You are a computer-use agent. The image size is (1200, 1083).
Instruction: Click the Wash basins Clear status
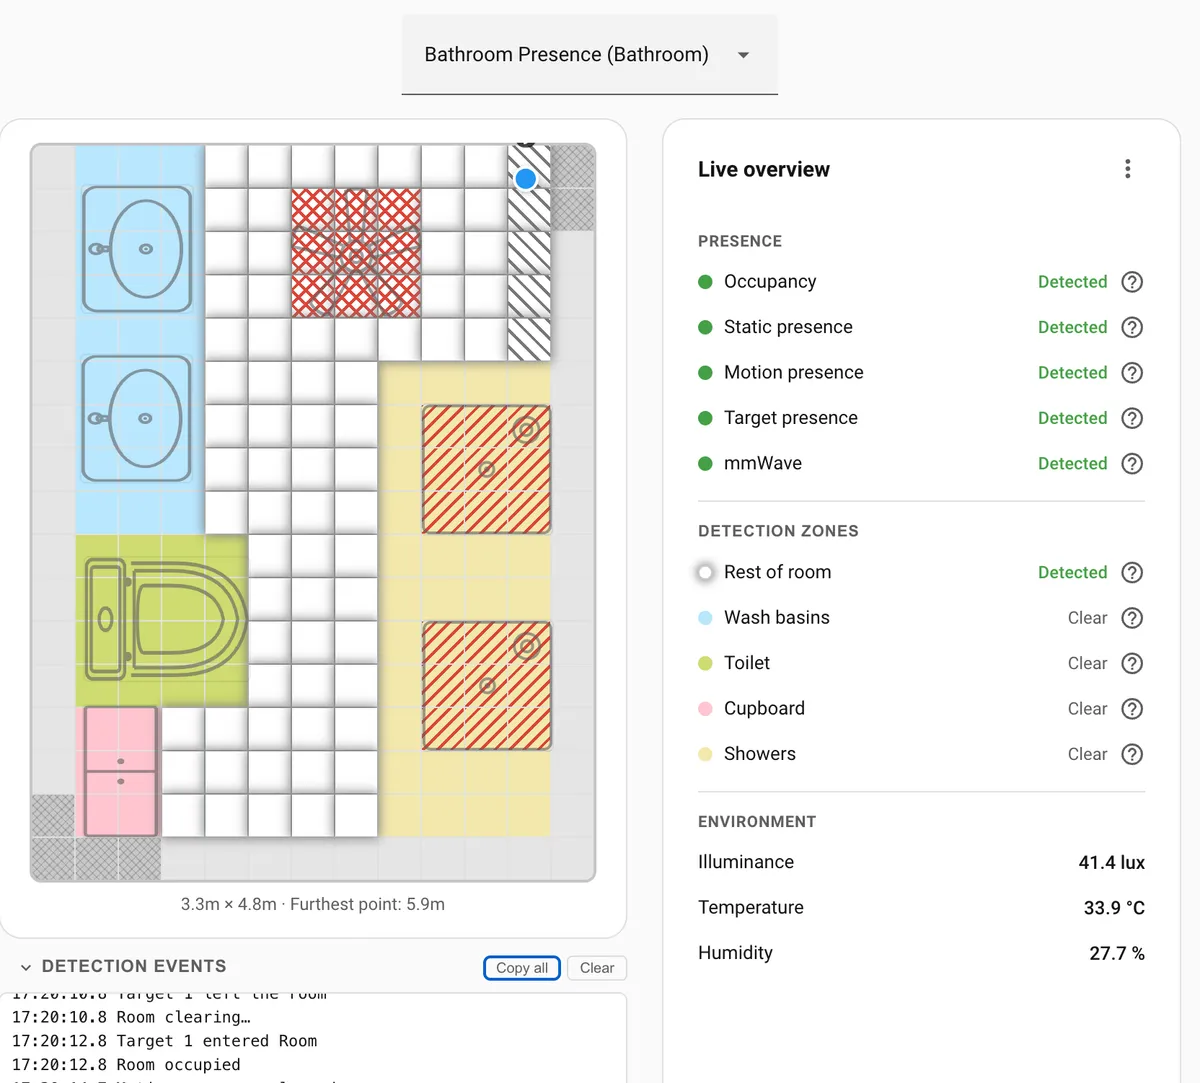(x=1087, y=618)
